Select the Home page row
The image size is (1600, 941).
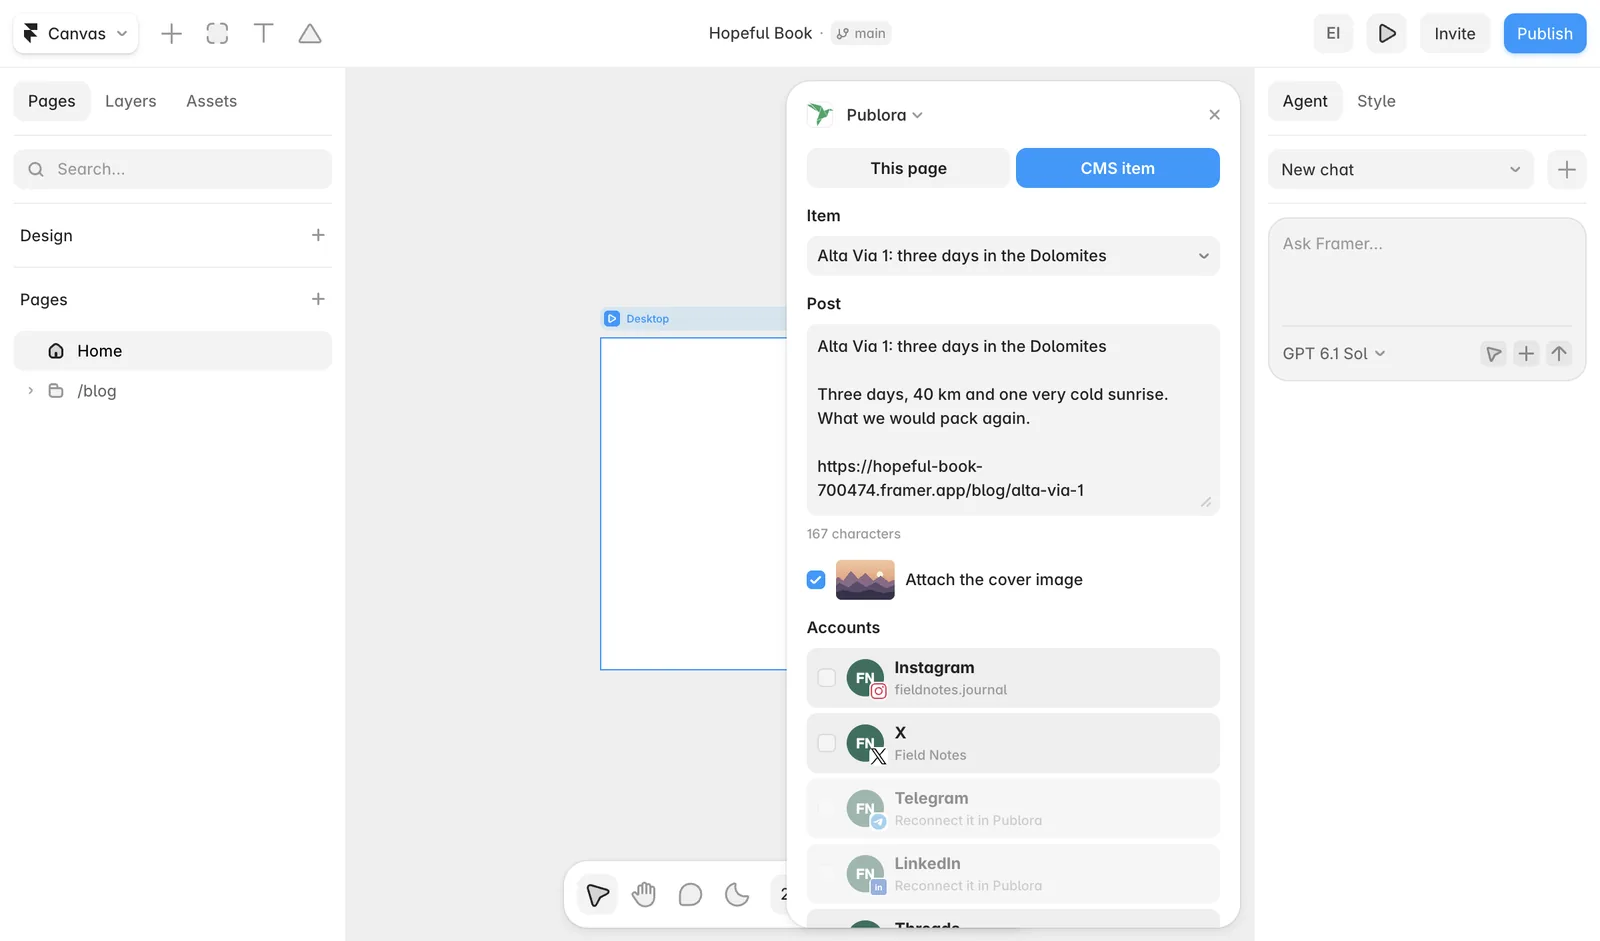click(173, 351)
